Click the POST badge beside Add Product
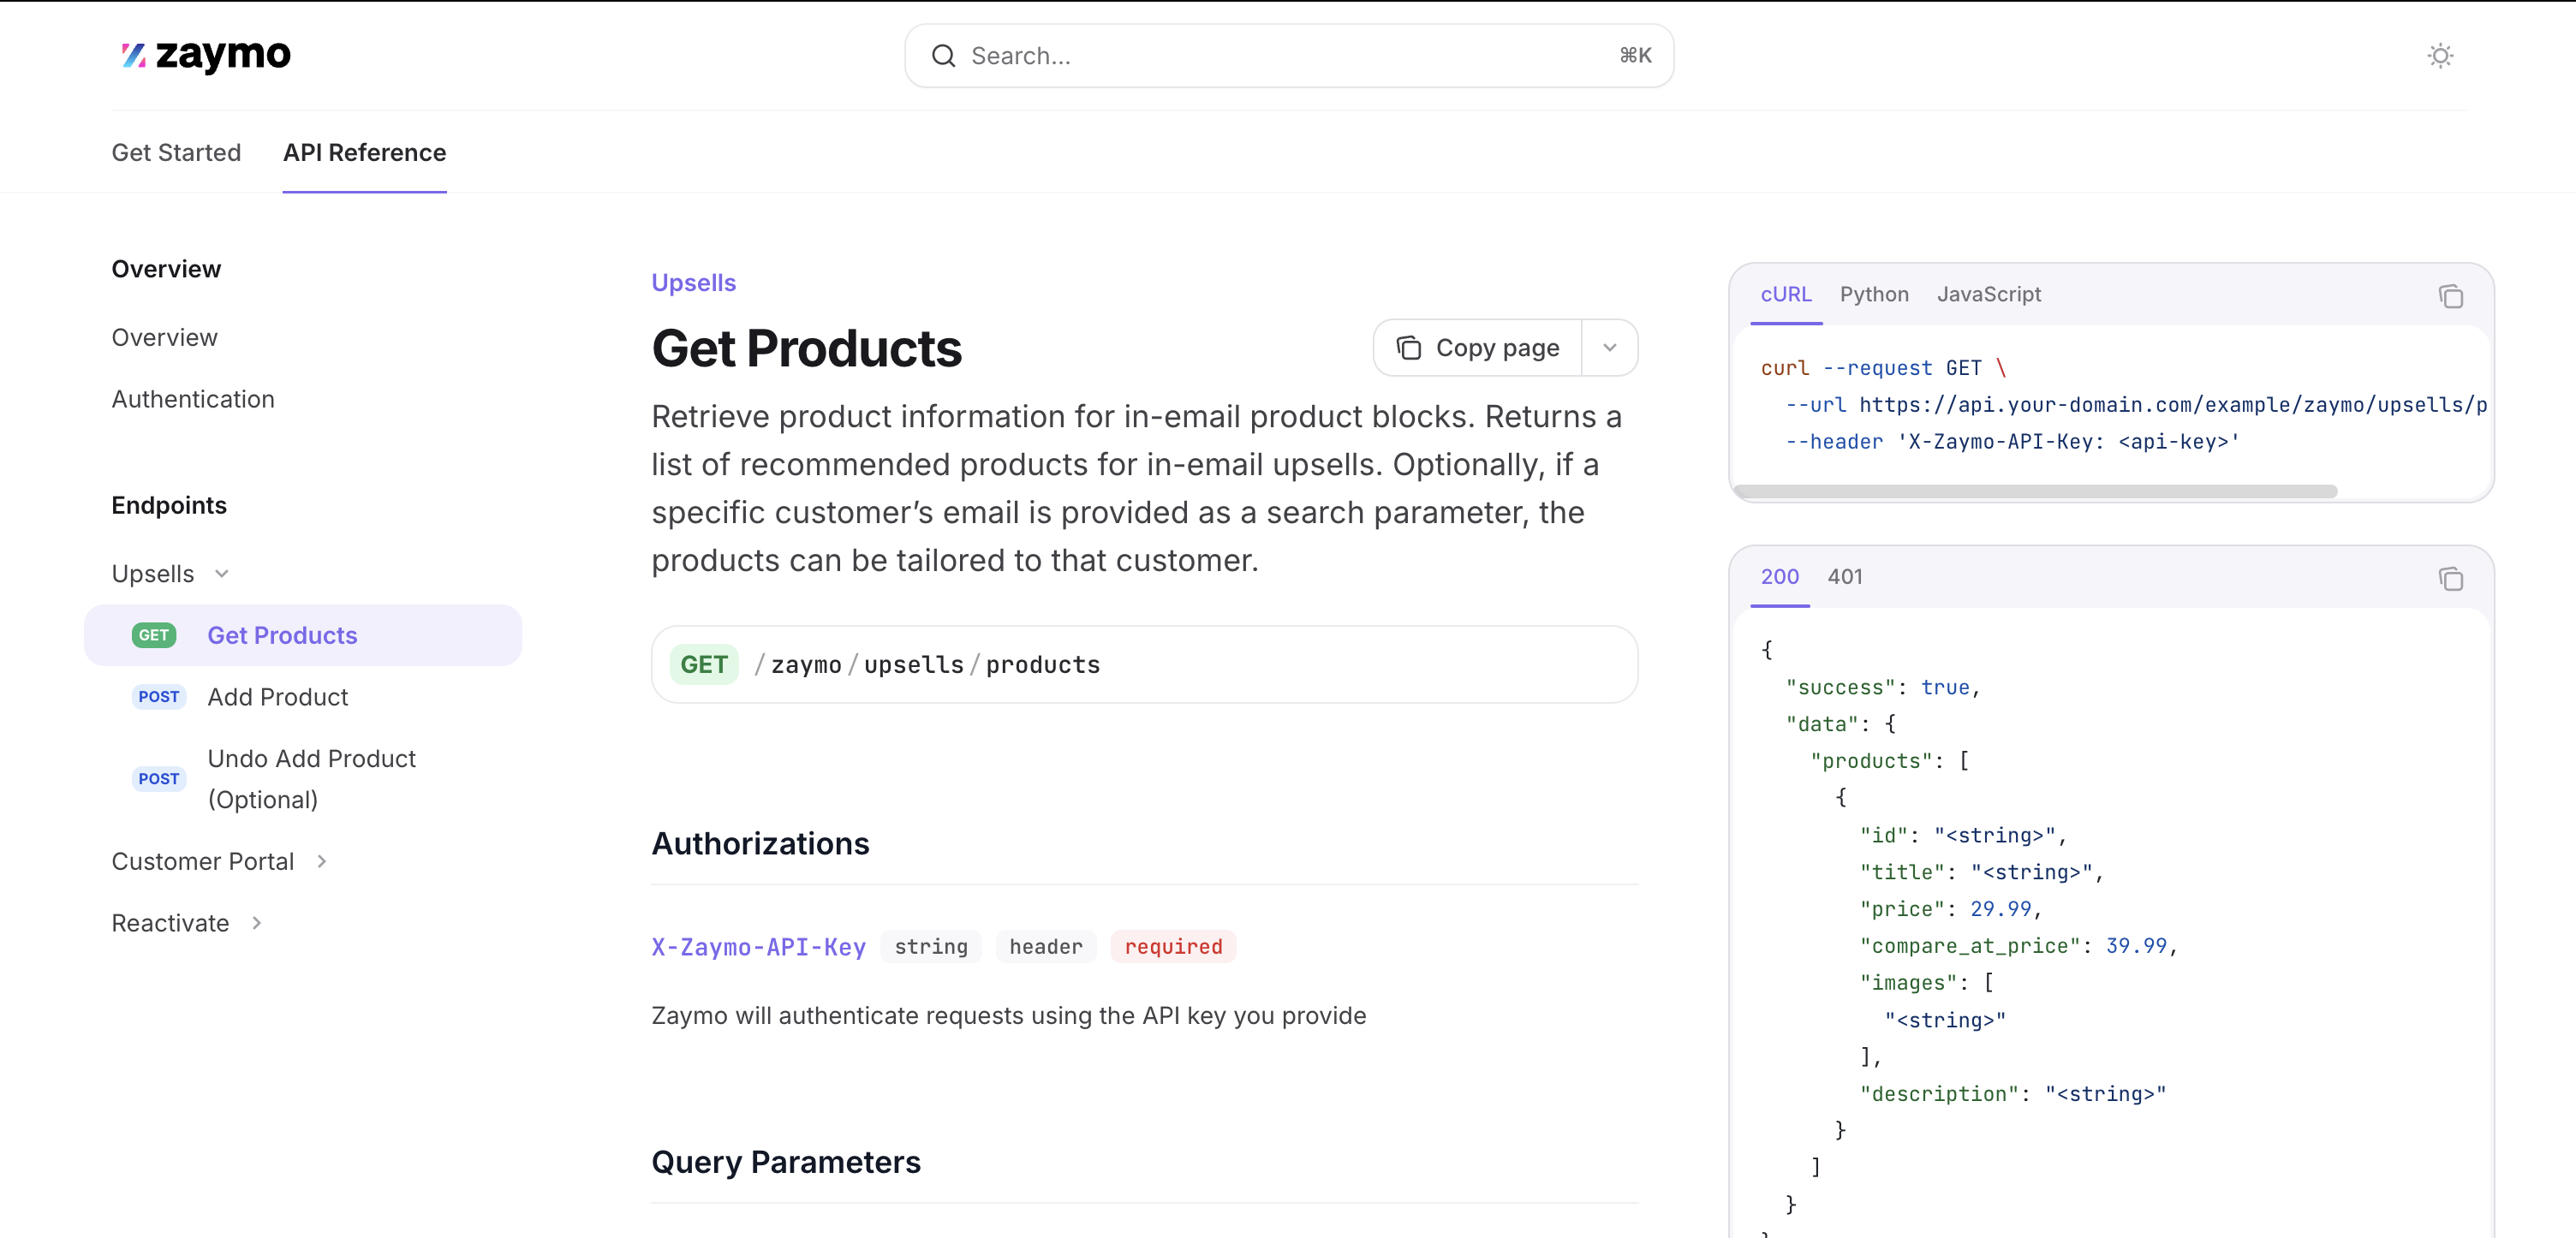The image size is (2576, 1238). pos(159,697)
